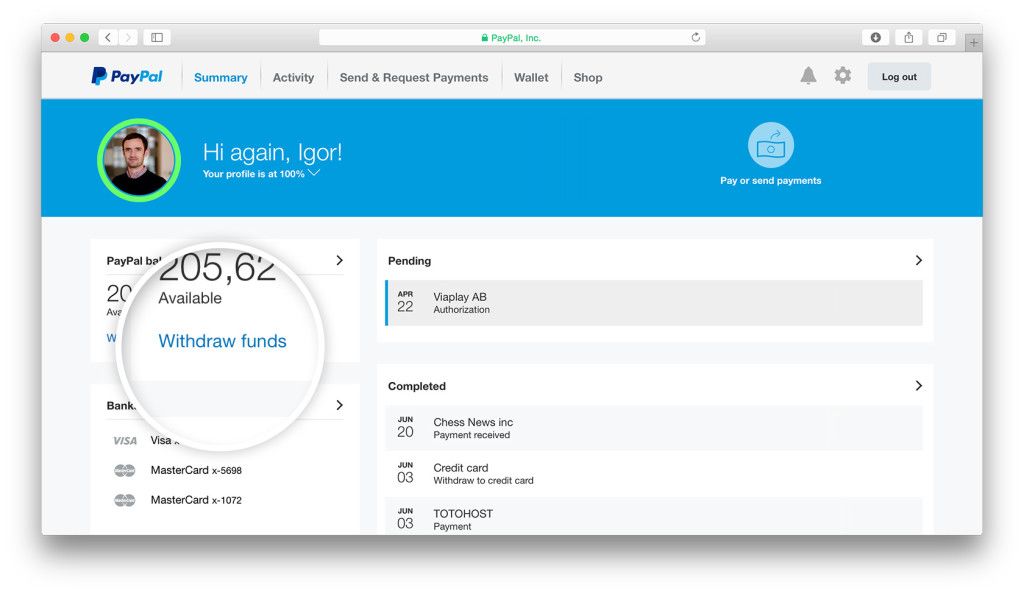This screenshot has height=594, width=1024.
Task: Click the Pay or send payments icon
Action: click(770, 146)
